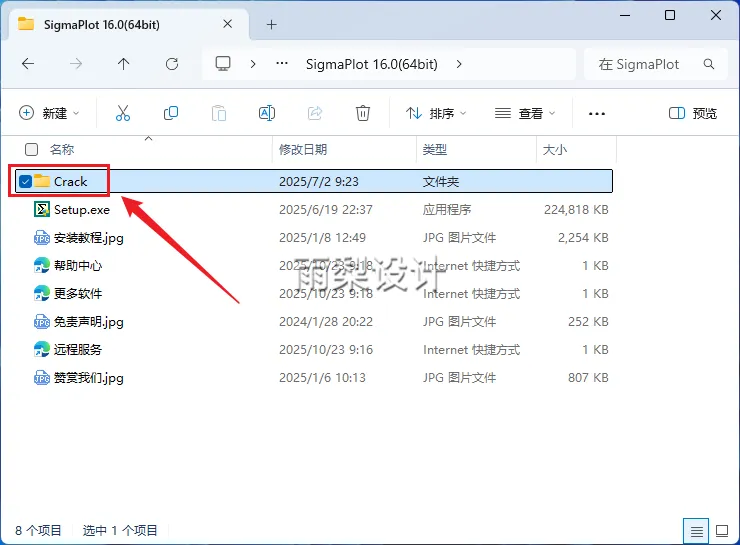
Task: Click the Delete trash can icon
Action: [x=363, y=113]
